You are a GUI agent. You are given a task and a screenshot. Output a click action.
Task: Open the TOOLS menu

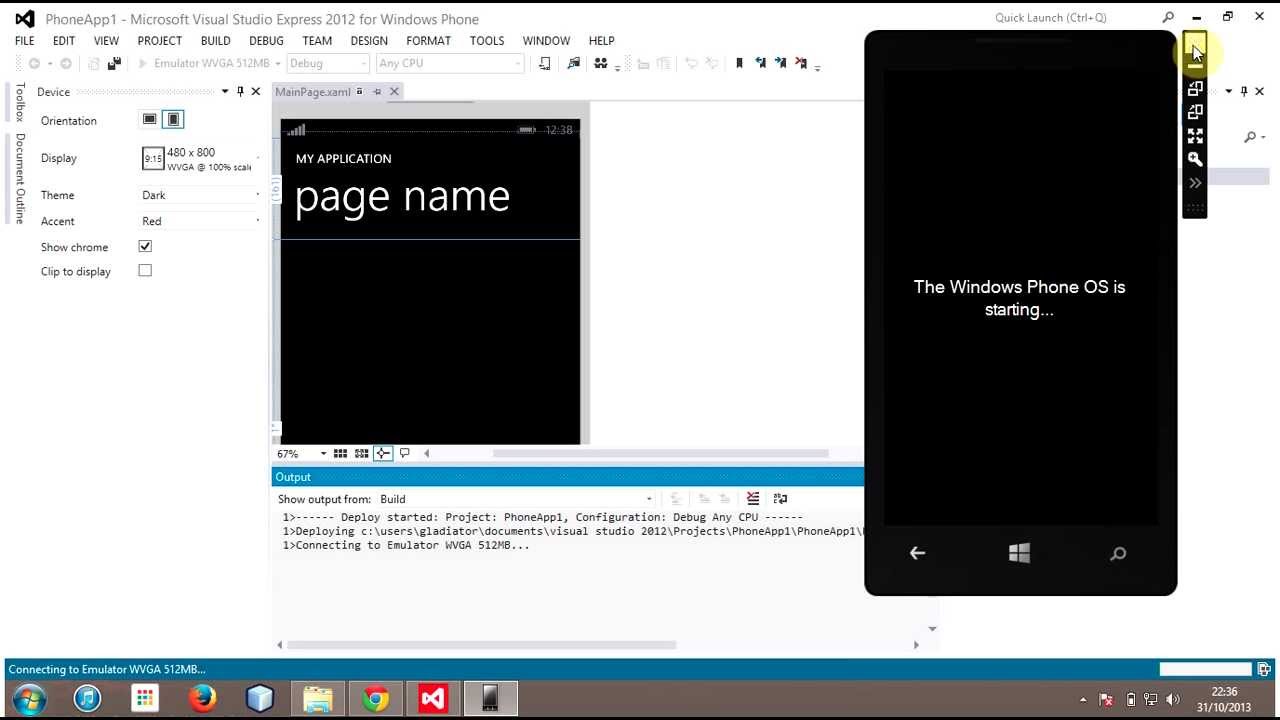487,41
